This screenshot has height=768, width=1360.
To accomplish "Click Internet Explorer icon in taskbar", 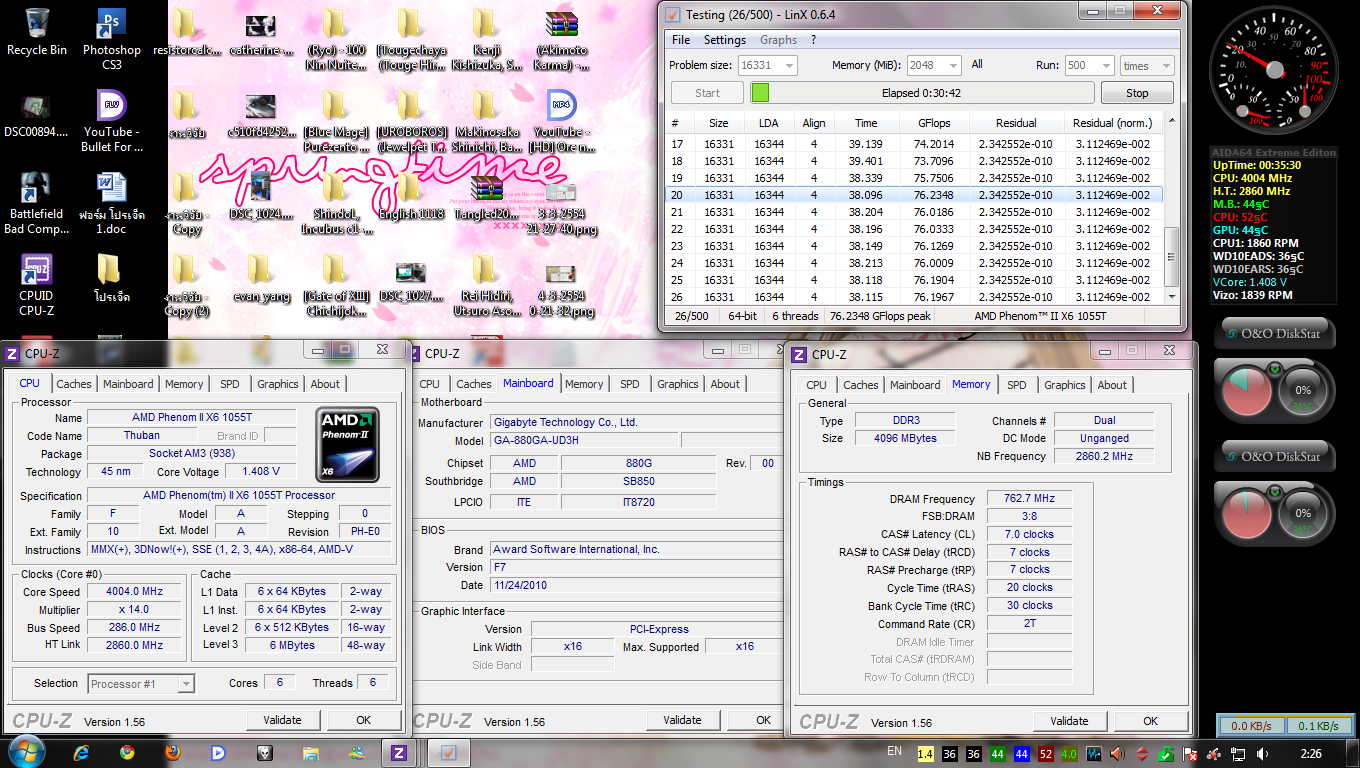I will pyautogui.click(x=81, y=752).
